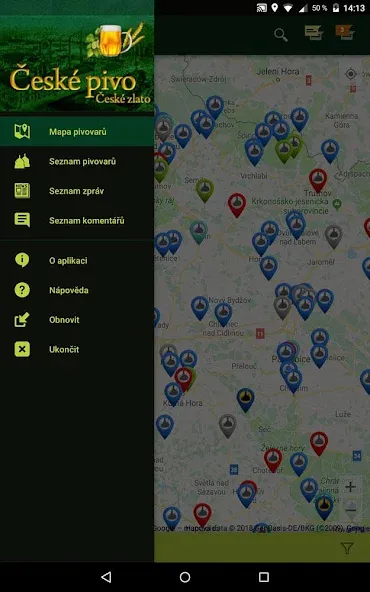The image size is (370, 592).
Task: Zoom in with the map plus button
Action: (x=350, y=487)
